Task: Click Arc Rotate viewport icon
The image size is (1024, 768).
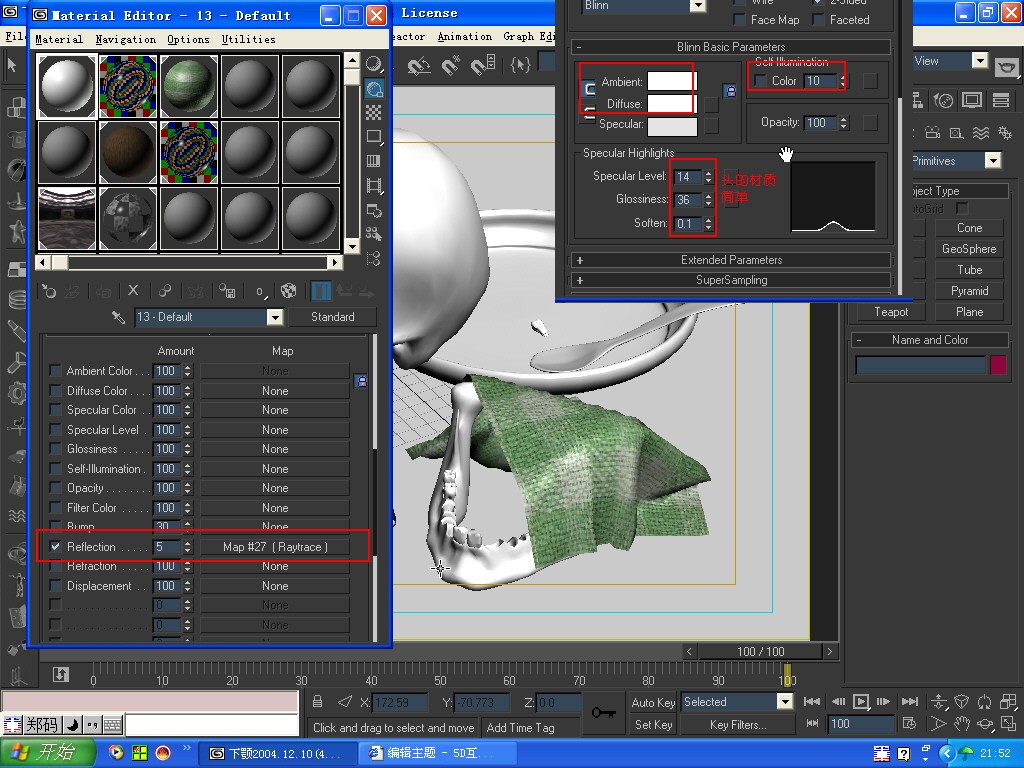Action: point(985,724)
